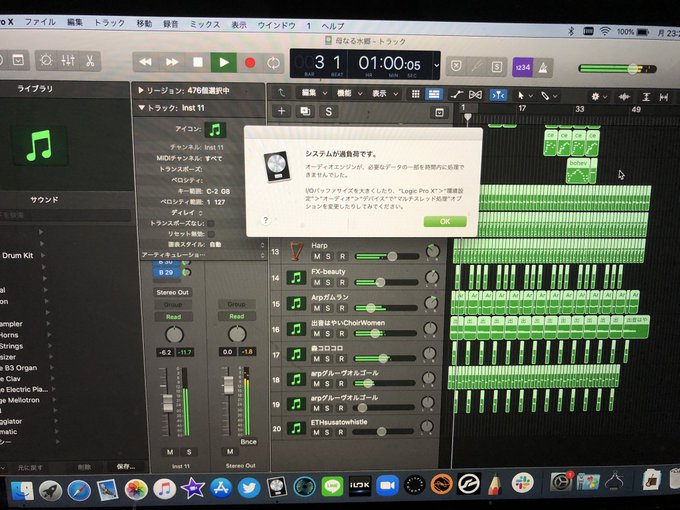Click the purple 1234 count-in button

coord(523,67)
